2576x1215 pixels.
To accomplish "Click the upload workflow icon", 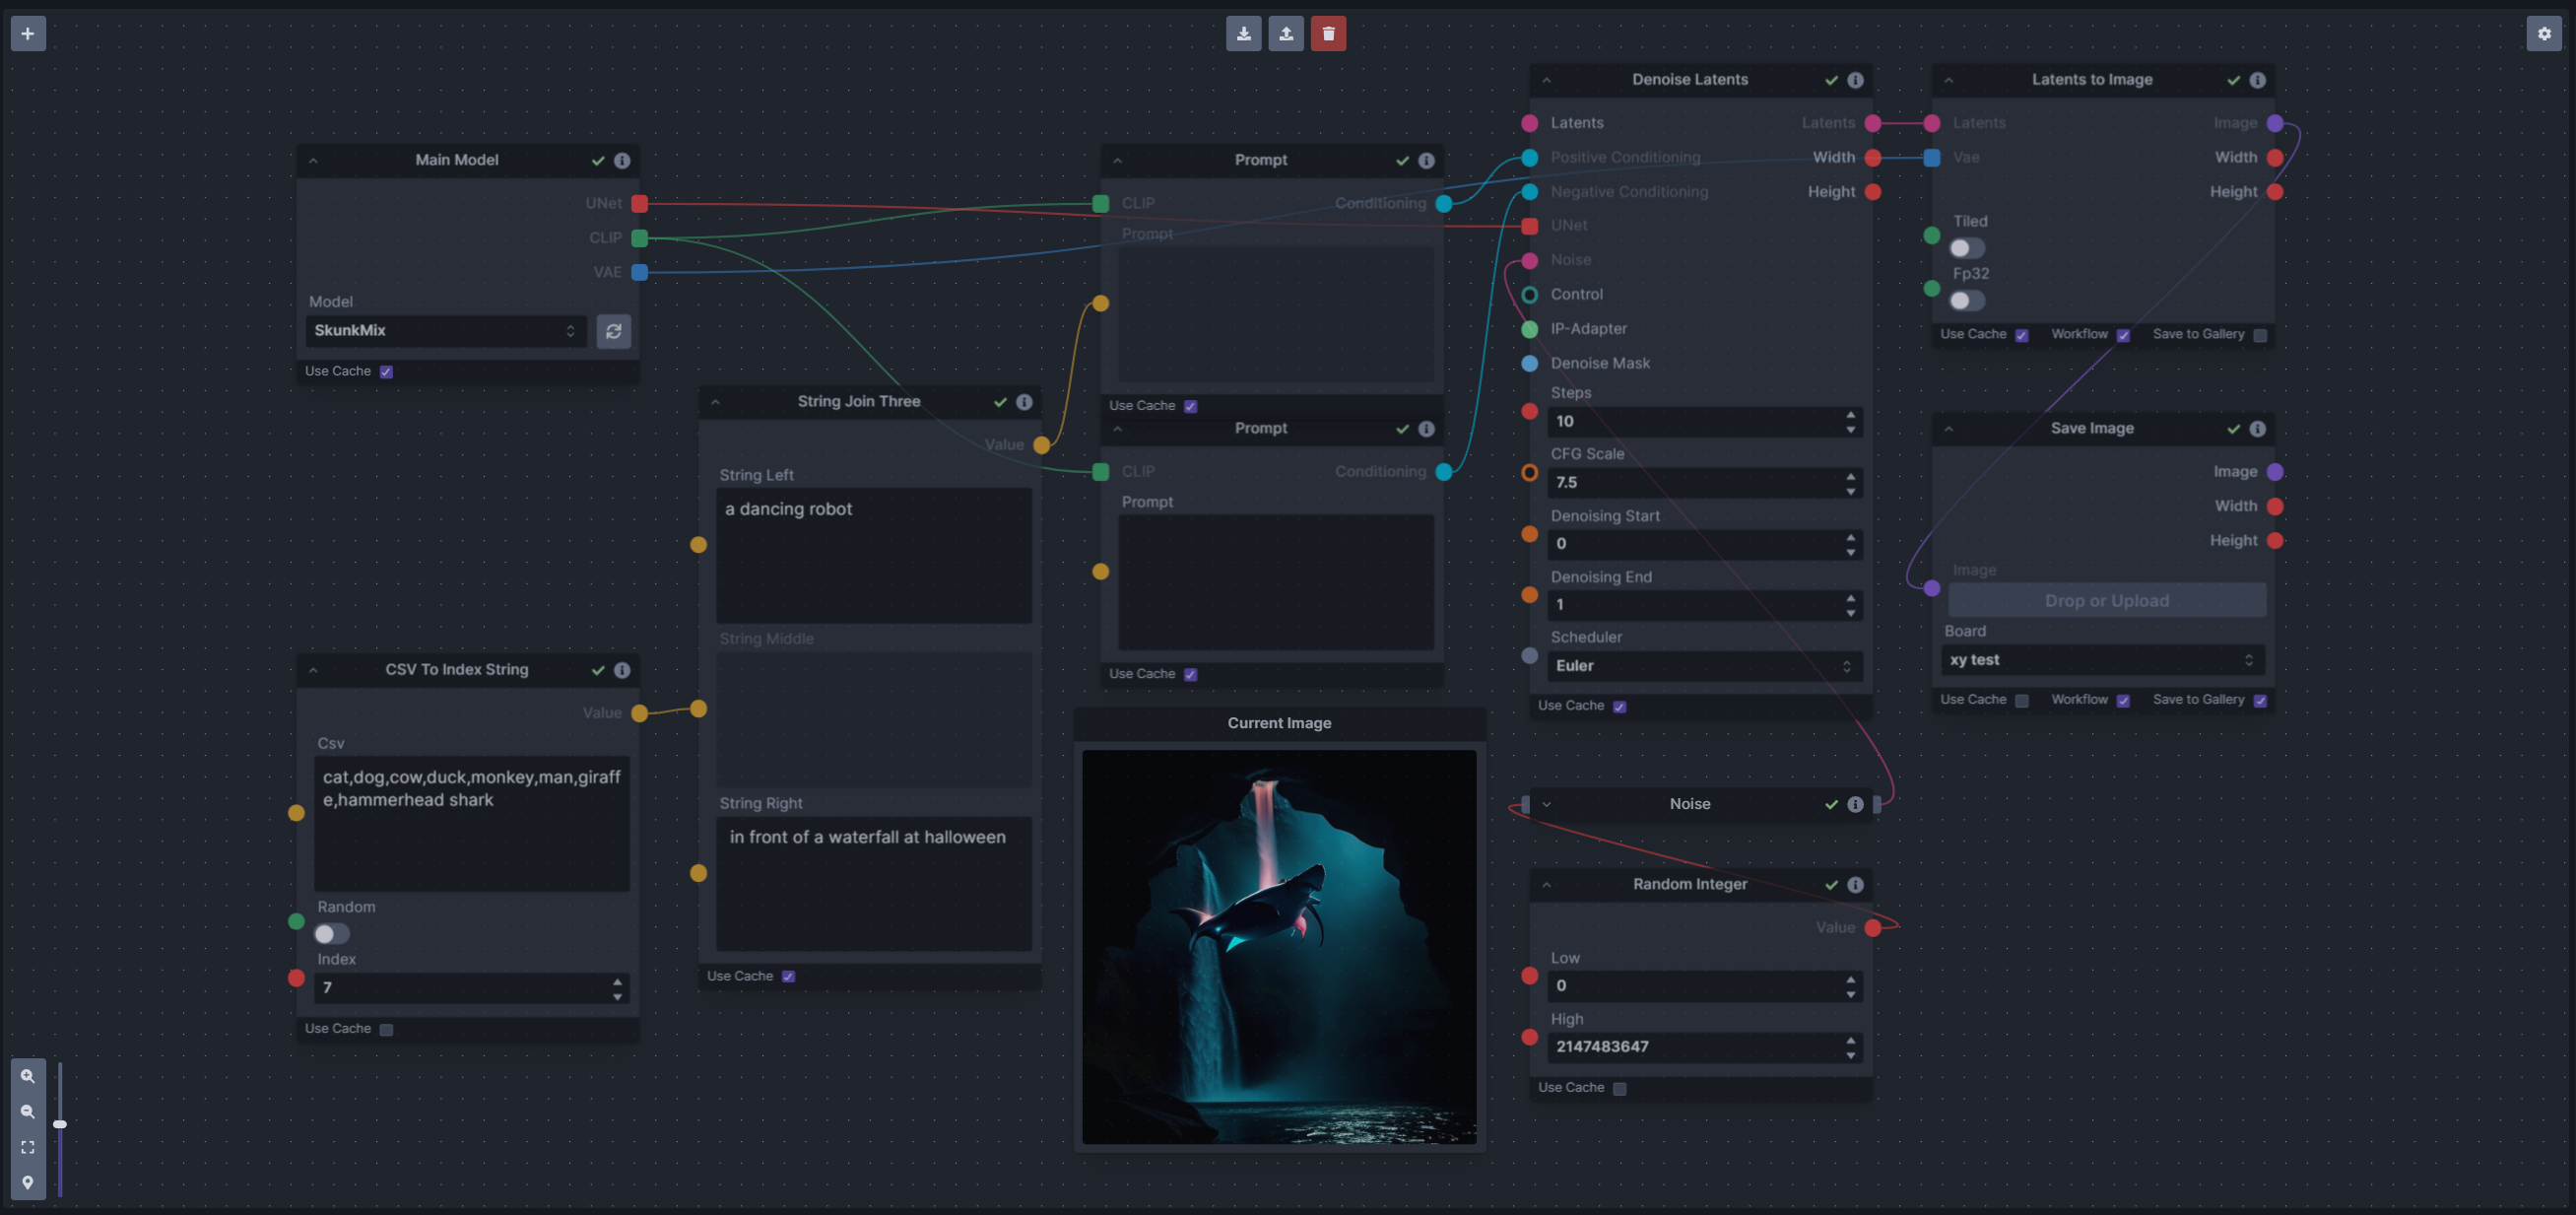I will (1286, 33).
